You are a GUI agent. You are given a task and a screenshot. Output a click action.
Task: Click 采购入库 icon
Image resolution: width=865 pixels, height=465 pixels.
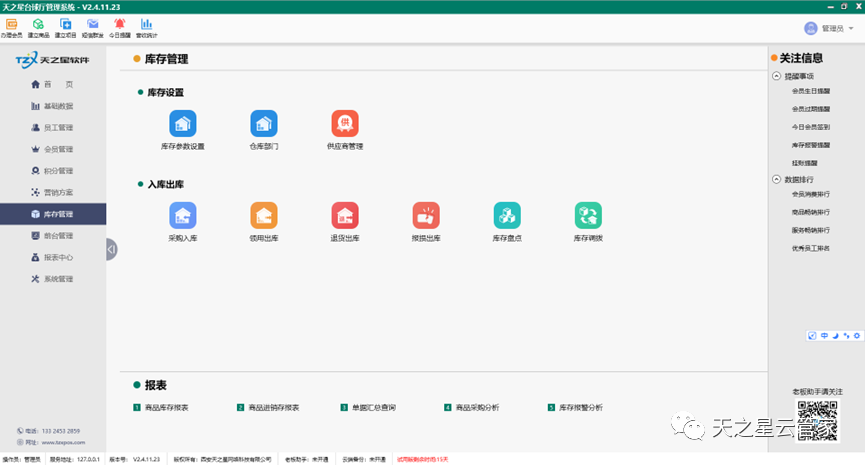pyautogui.click(x=182, y=215)
